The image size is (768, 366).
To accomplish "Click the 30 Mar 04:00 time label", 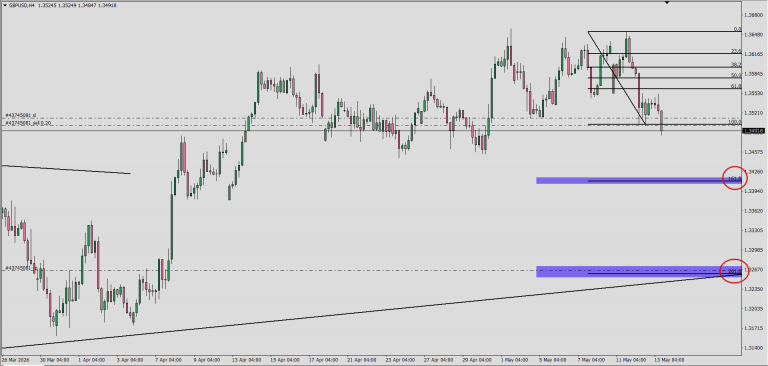I will click(53, 359).
